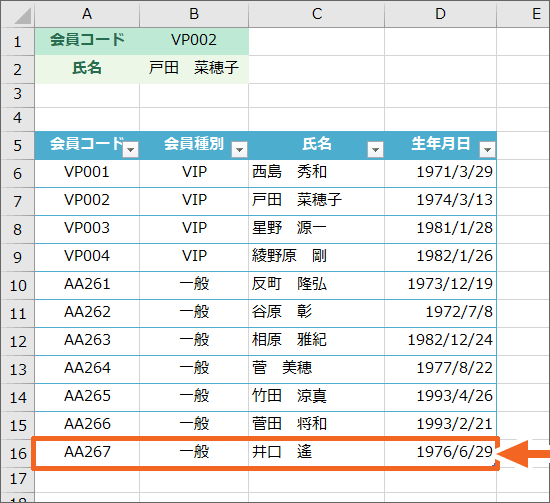The height and width of the screenshot is (503, 550).
Task: Click the AA263 cell
Action: (x=87, y=341)
